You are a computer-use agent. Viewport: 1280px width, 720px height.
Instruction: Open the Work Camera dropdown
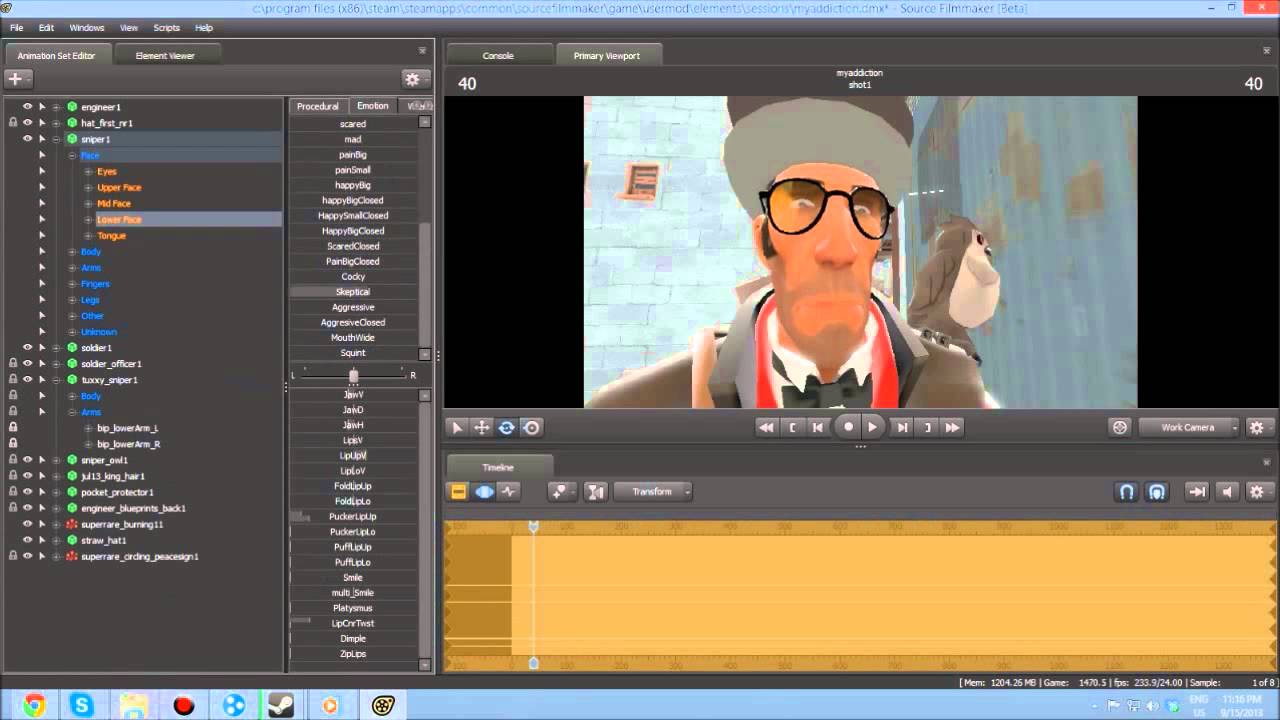click(x=1189, y=427)
